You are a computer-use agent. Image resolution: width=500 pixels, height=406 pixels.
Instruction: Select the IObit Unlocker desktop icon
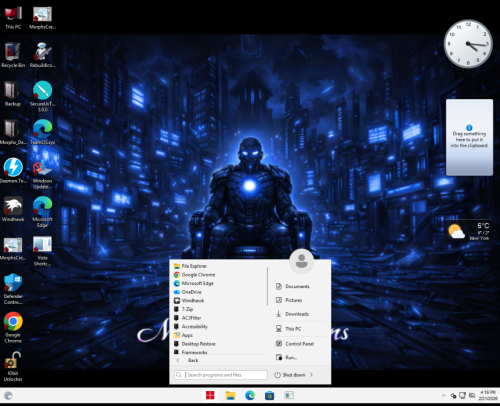pos(13,367)
